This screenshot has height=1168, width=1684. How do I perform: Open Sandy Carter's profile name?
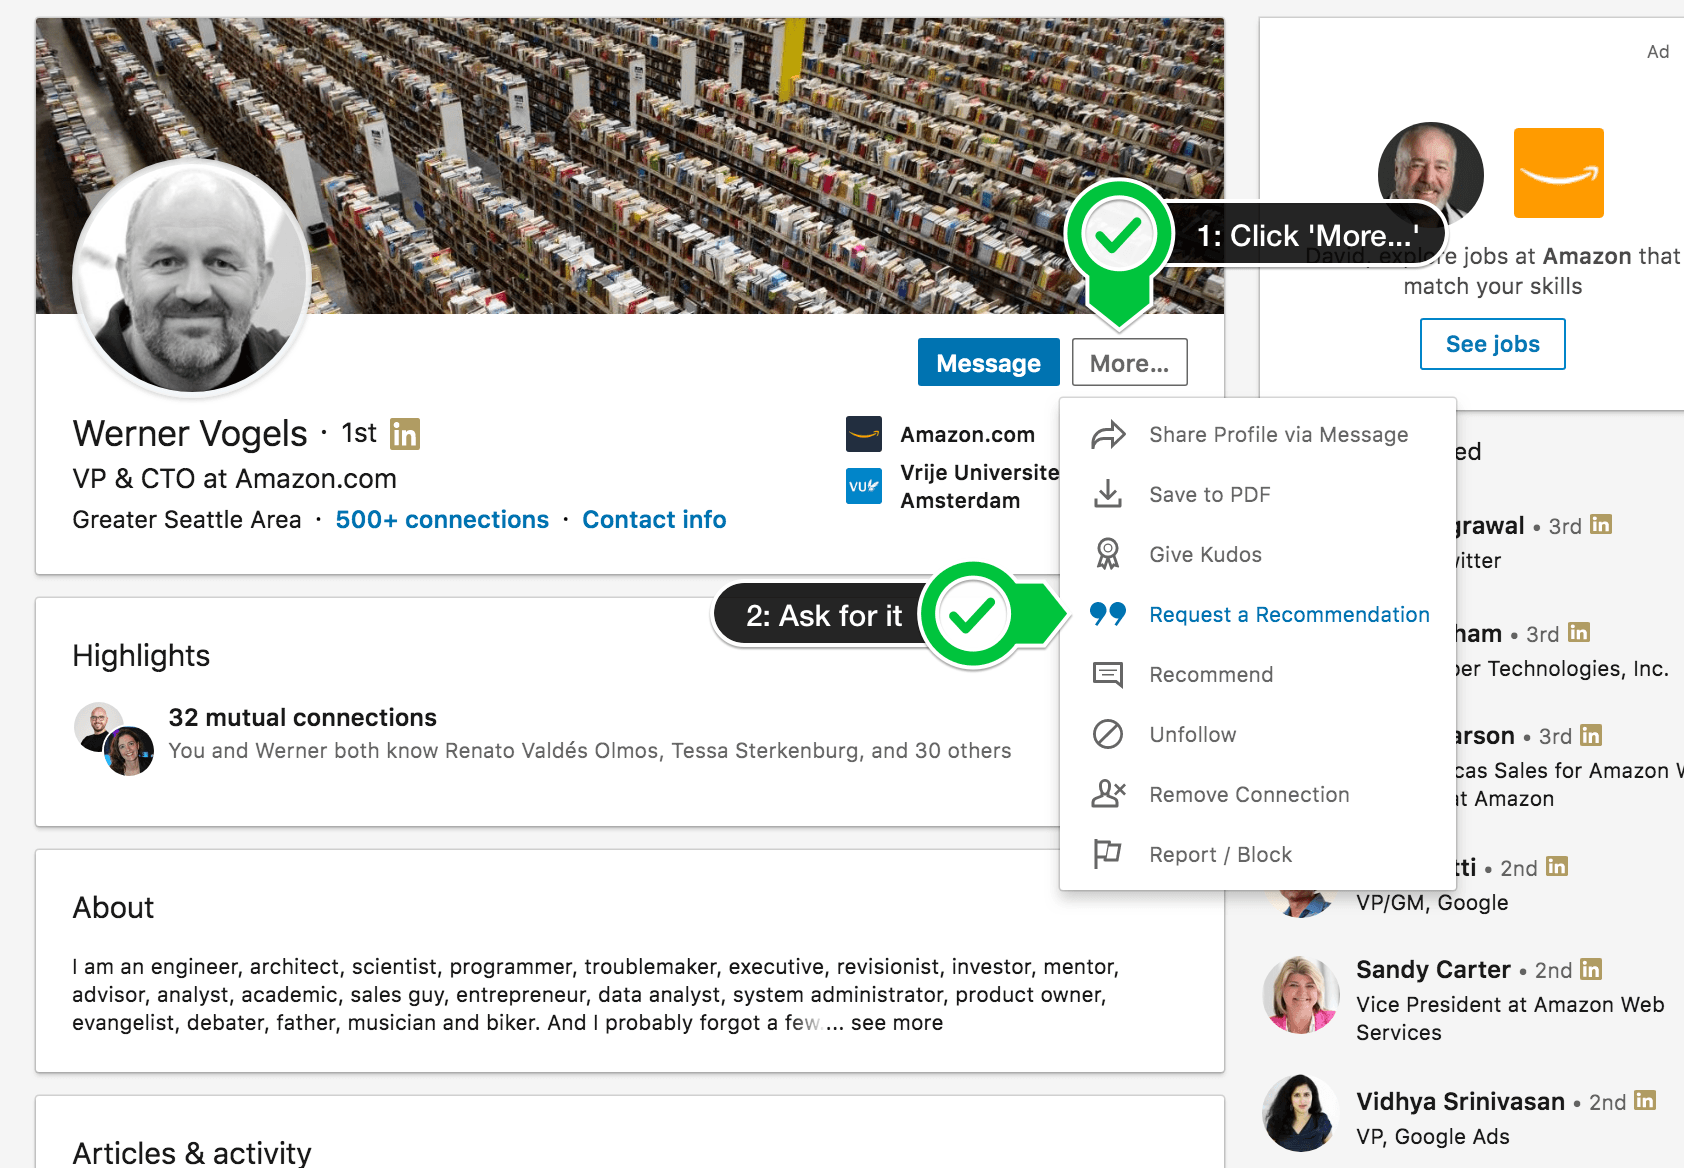tap(1433, 970)
